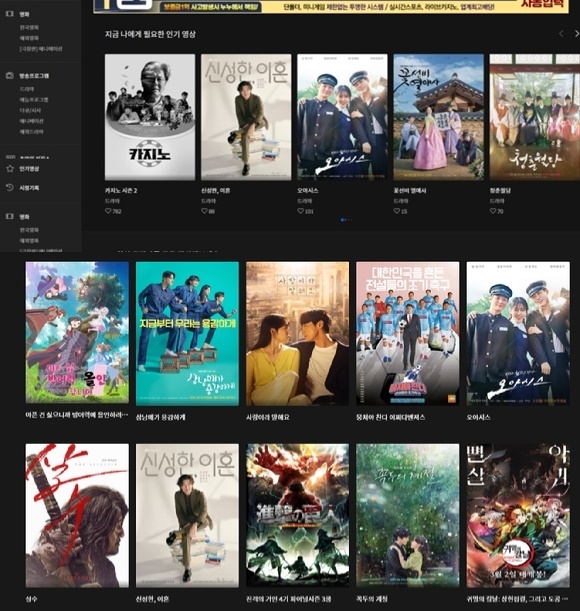Click the 성난매가 용감하게 title text
Screen dimensions: 580x611
(x=161, y=417)
